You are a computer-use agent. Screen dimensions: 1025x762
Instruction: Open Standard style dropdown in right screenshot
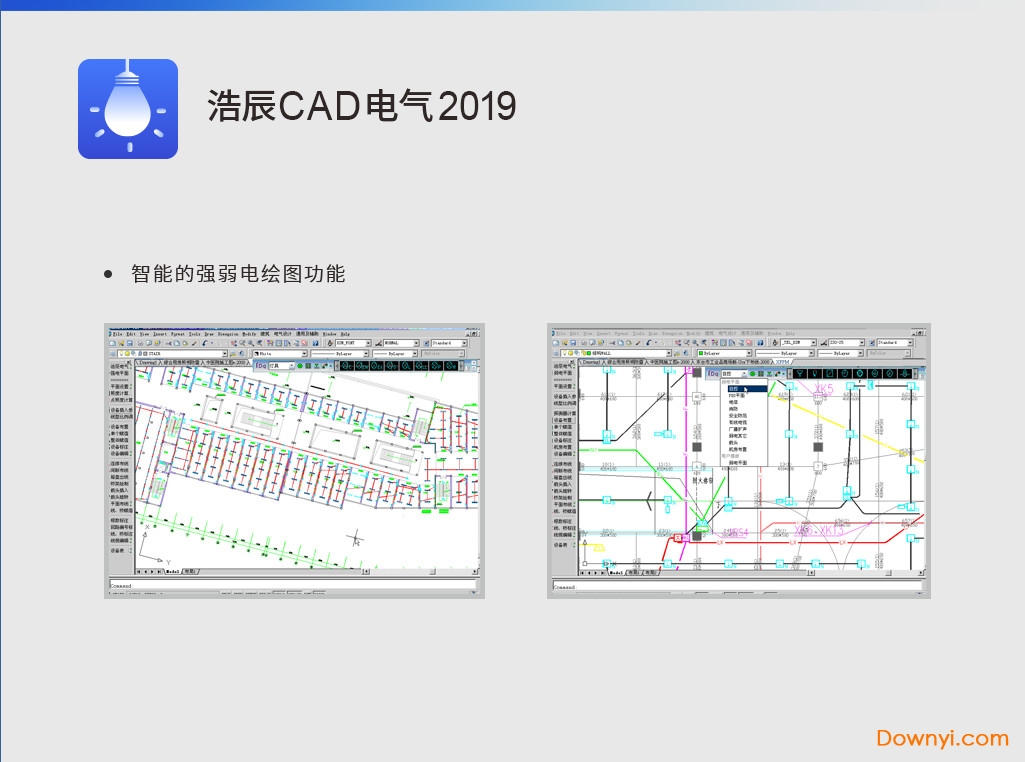(908, 343)
